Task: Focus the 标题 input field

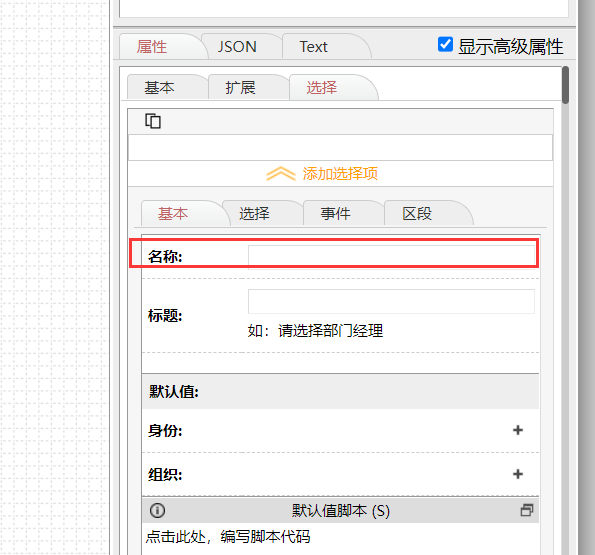Action: [x=391, y=301]
